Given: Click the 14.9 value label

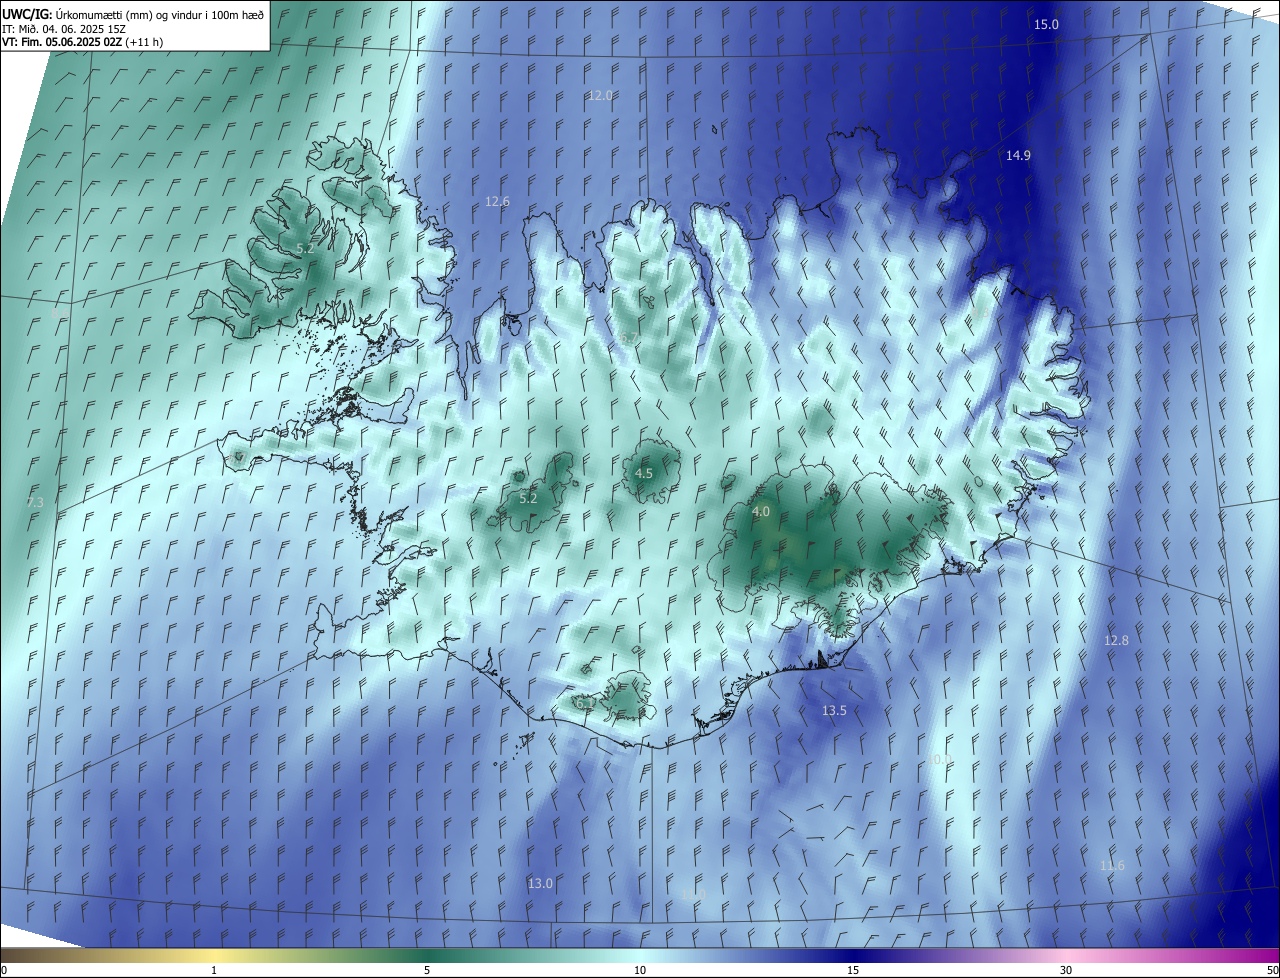Looking at the screenshot, I should (1018, 155).
